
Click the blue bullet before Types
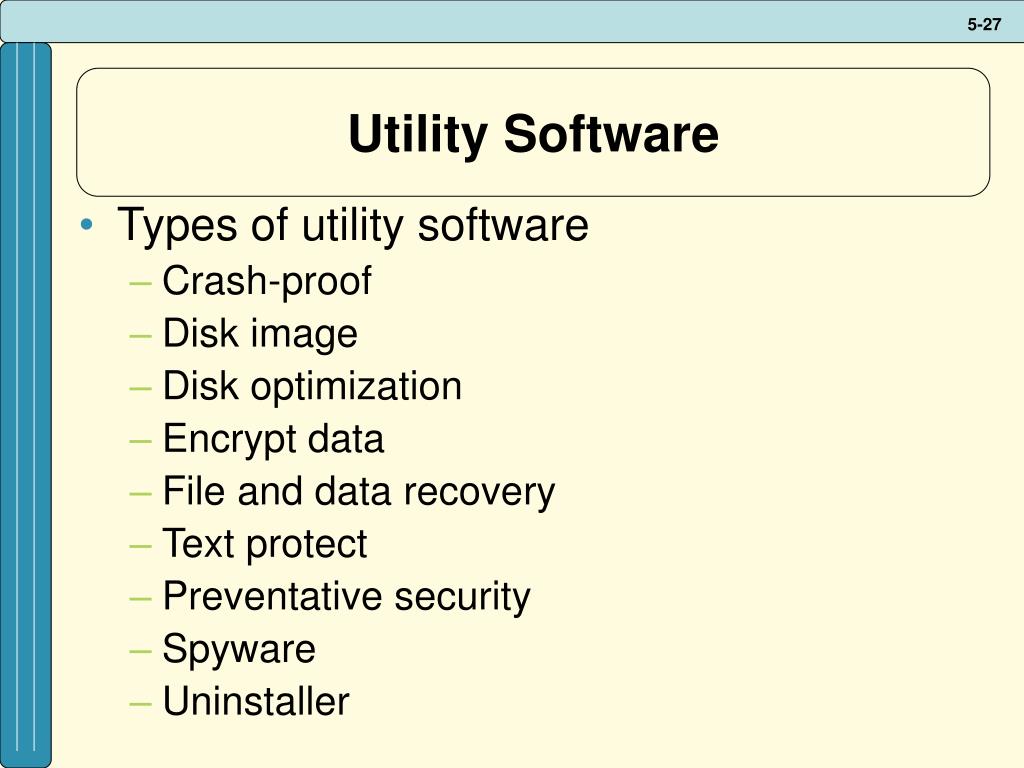[x=86, y=225]
